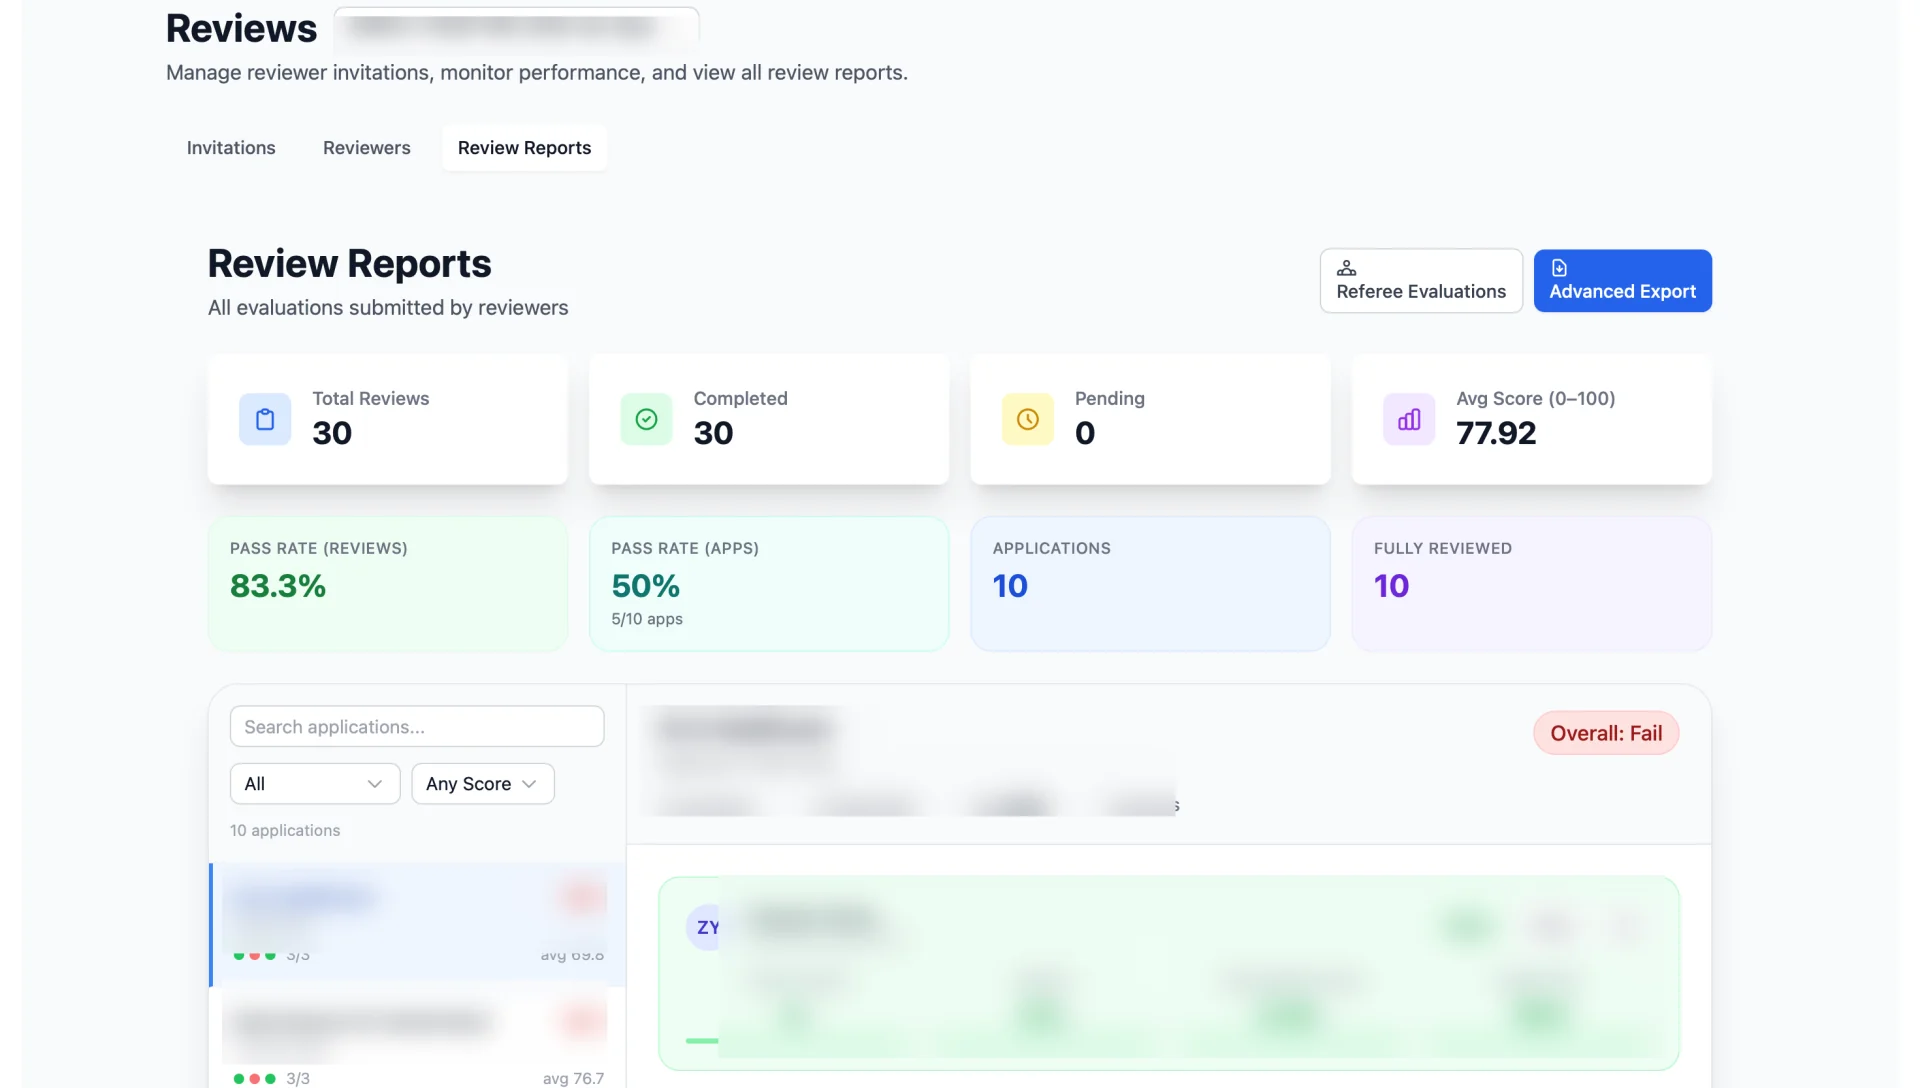Click the Applications card heading
Viewport: 1920px width, 1088px height.
[x=1051, y=548]
